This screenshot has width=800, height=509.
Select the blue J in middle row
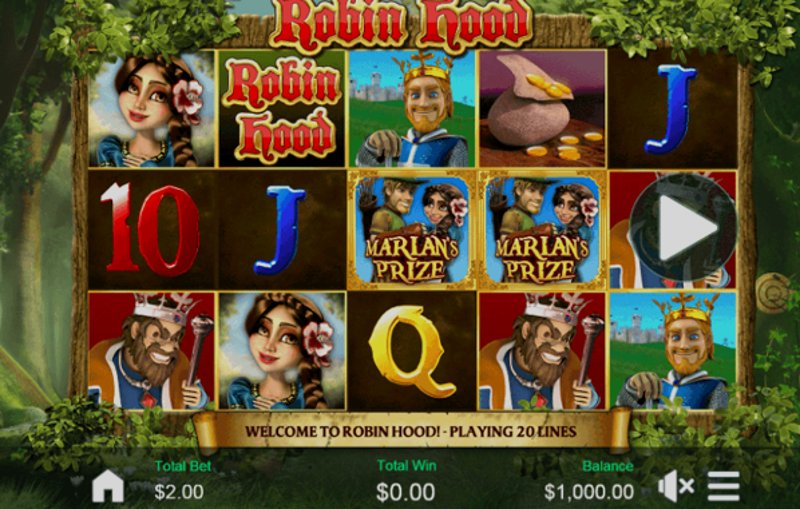click(282, 230)
